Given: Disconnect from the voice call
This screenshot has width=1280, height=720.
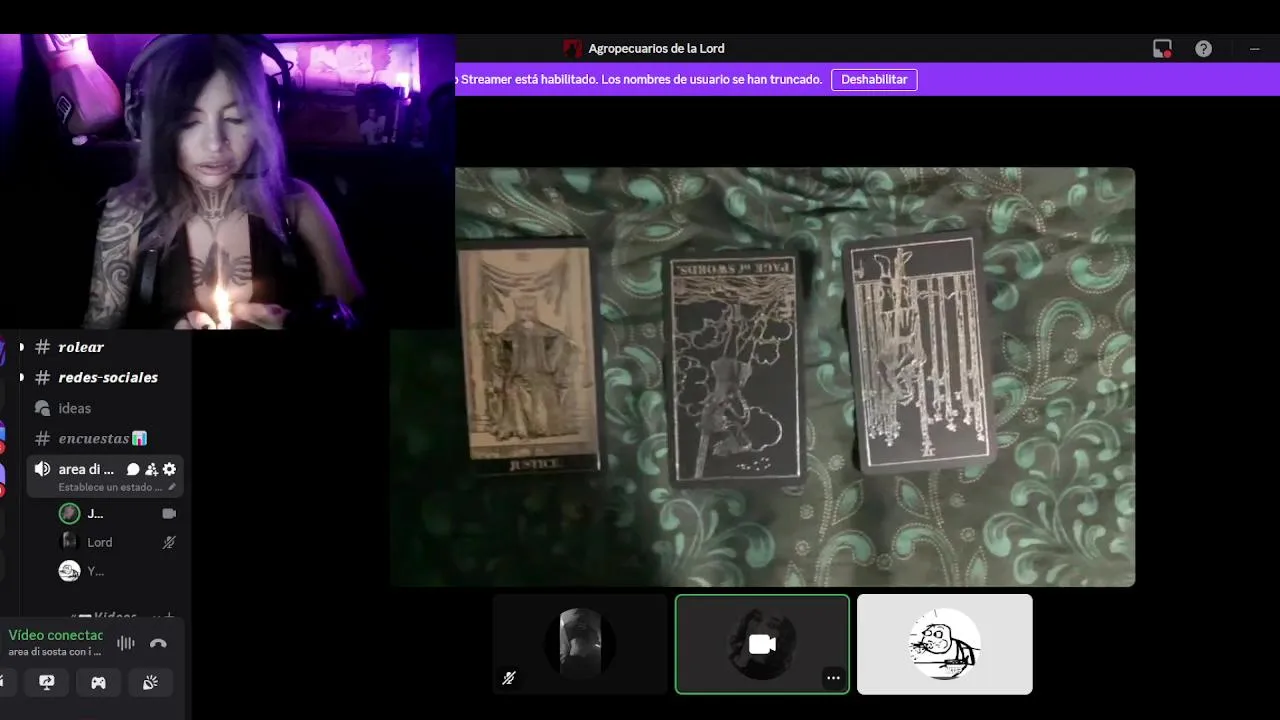Looking at the screenshot, I should [x=158, y=643].
